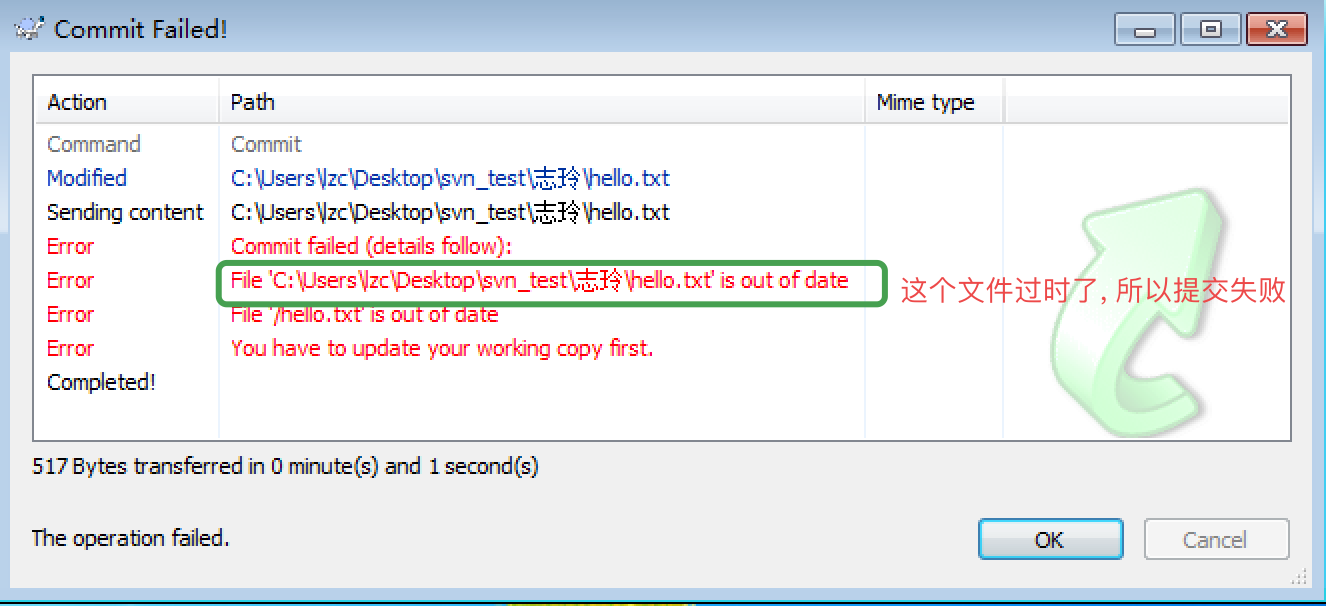
Task: Select the '/hello.txt' is out of date row
Action: click(364, 315)
